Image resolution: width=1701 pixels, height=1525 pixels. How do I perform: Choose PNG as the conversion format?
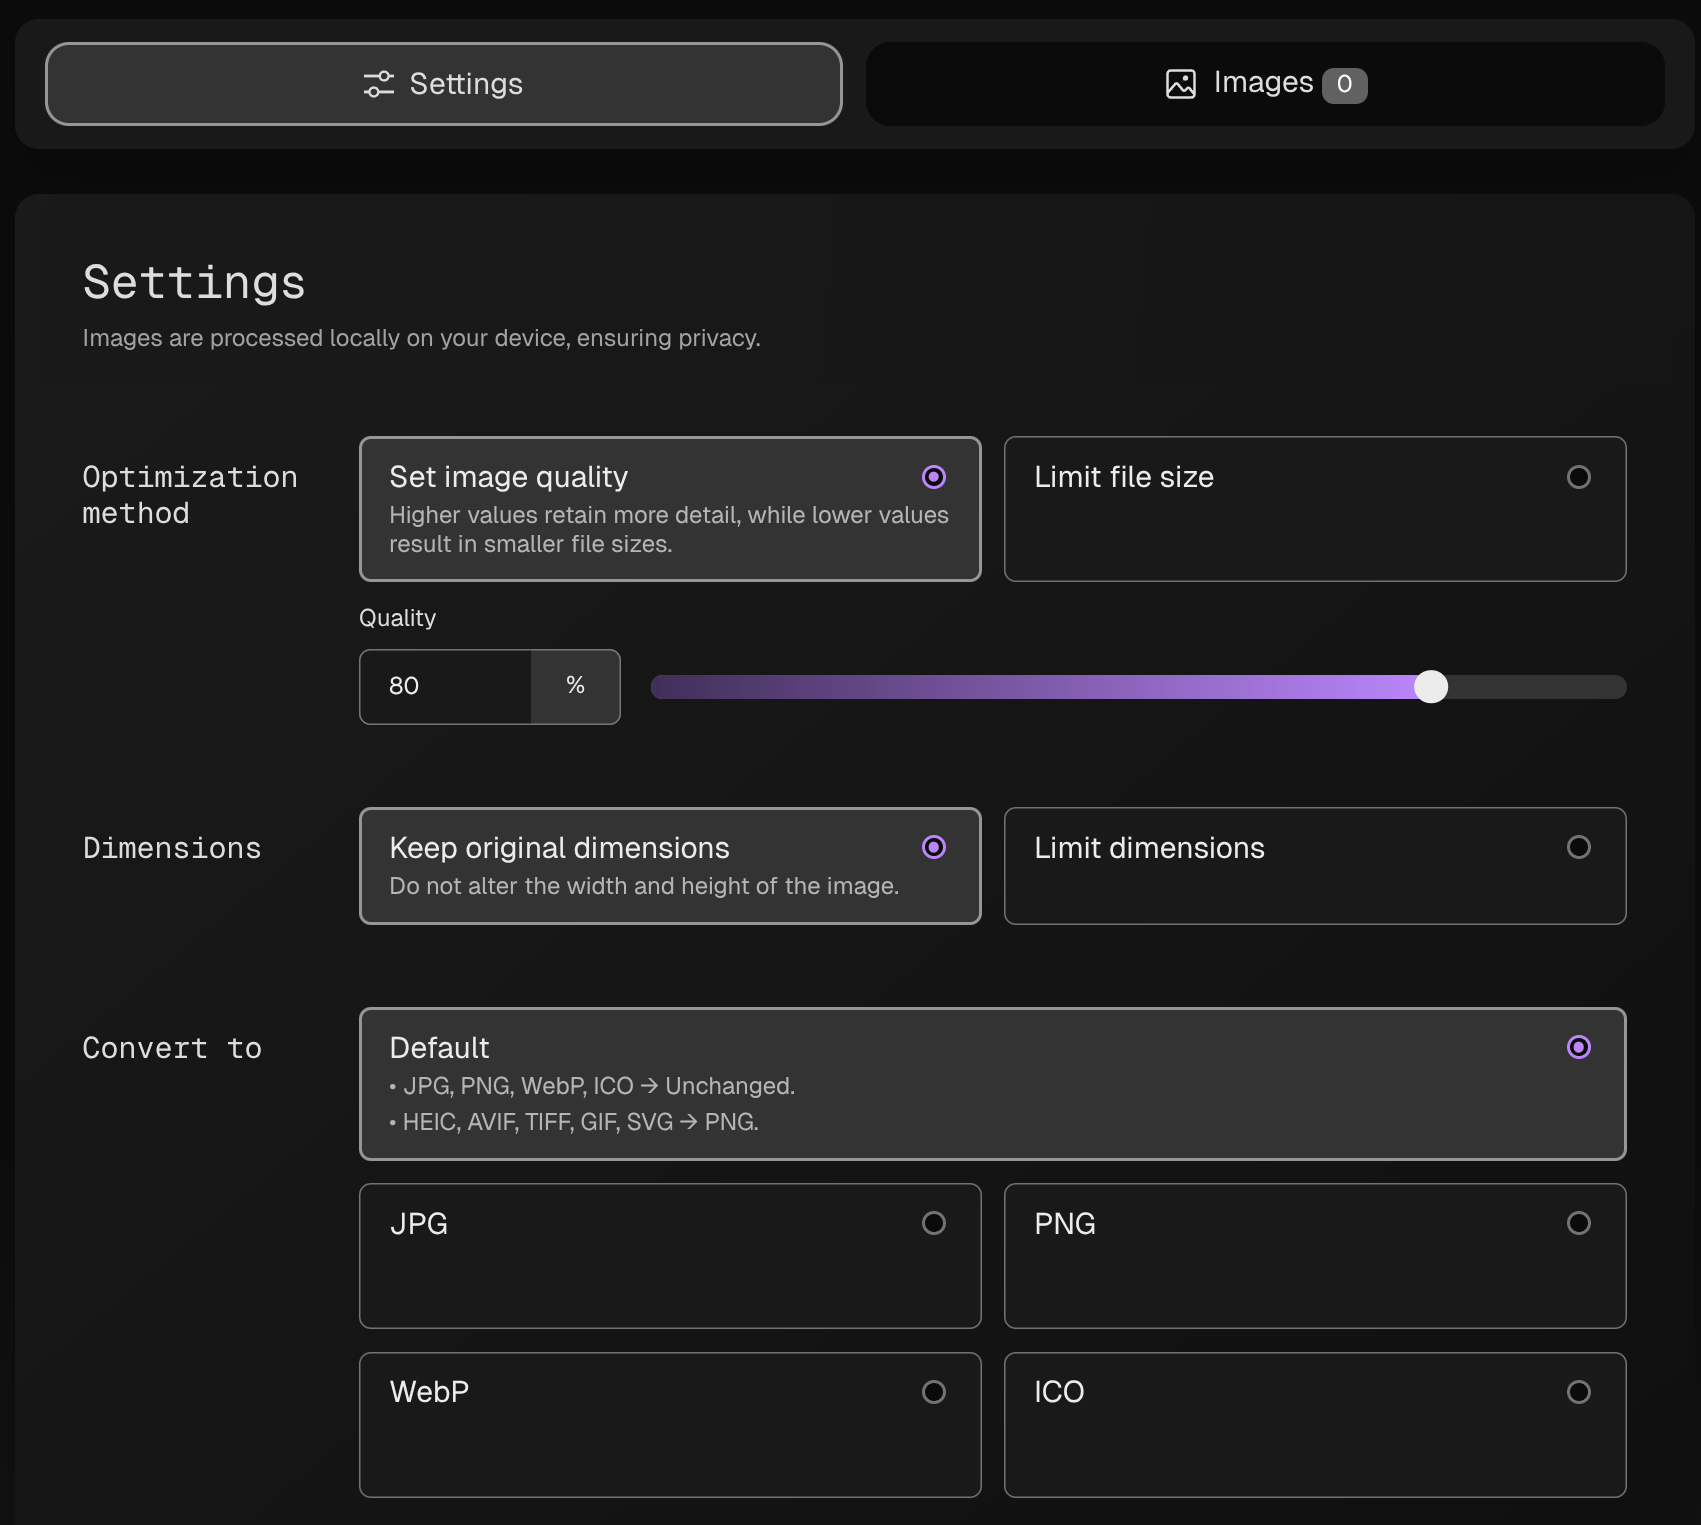pyautogui.click(x=1578, y=1223)
